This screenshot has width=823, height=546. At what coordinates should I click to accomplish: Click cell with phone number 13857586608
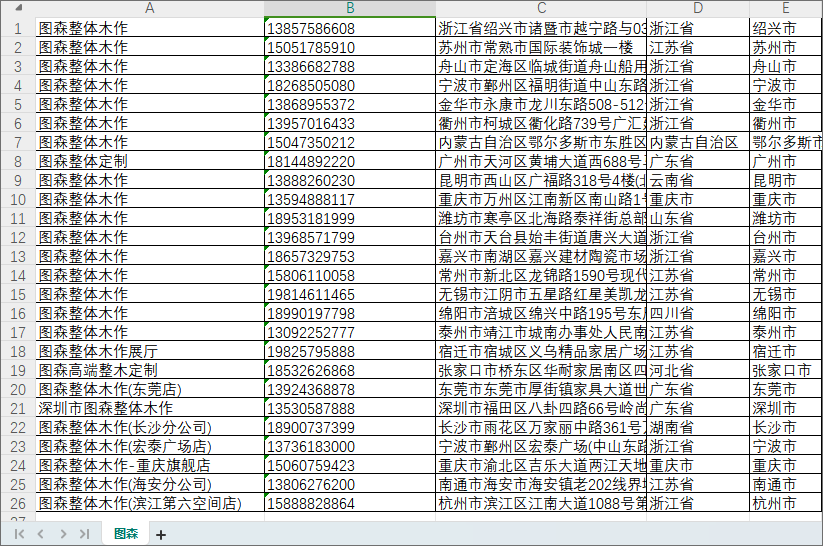(x=350, y=28)
